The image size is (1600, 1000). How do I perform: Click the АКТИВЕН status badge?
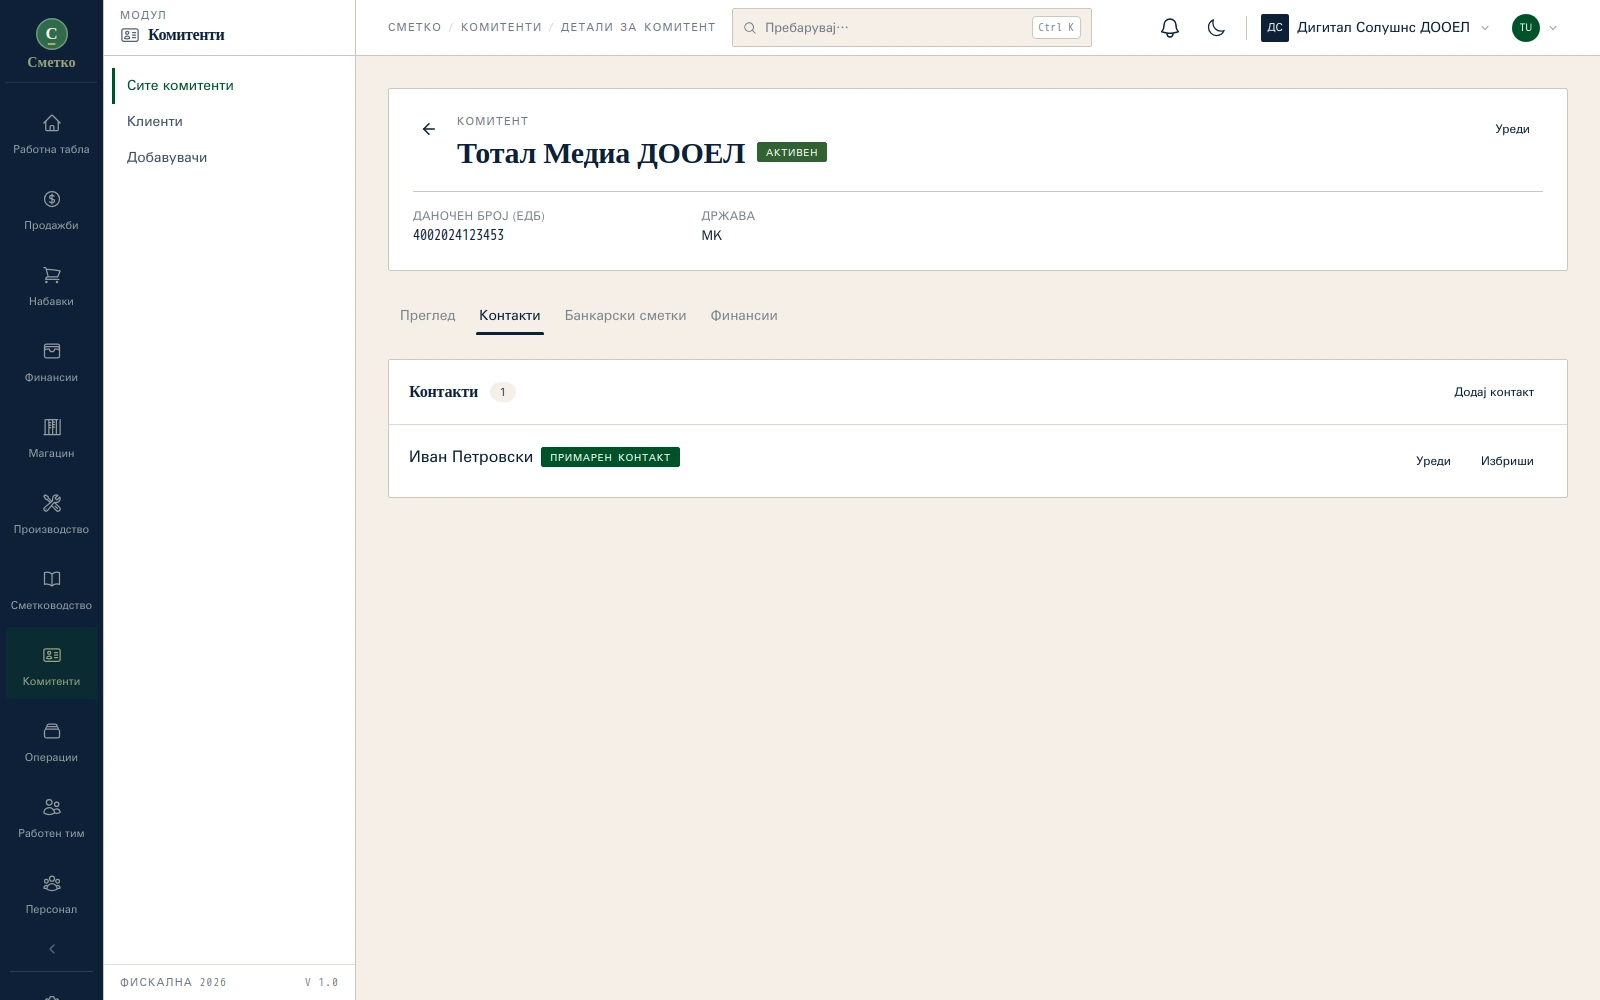pos(792,152)
